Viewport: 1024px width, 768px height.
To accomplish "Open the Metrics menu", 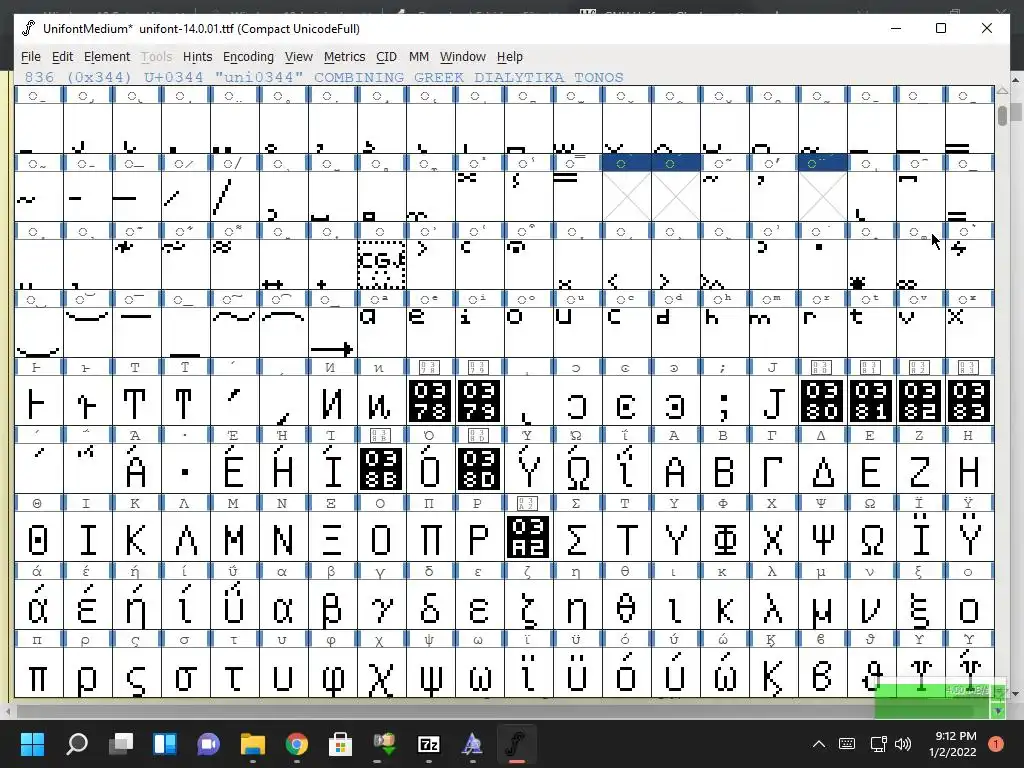I will tap(344, 57).
